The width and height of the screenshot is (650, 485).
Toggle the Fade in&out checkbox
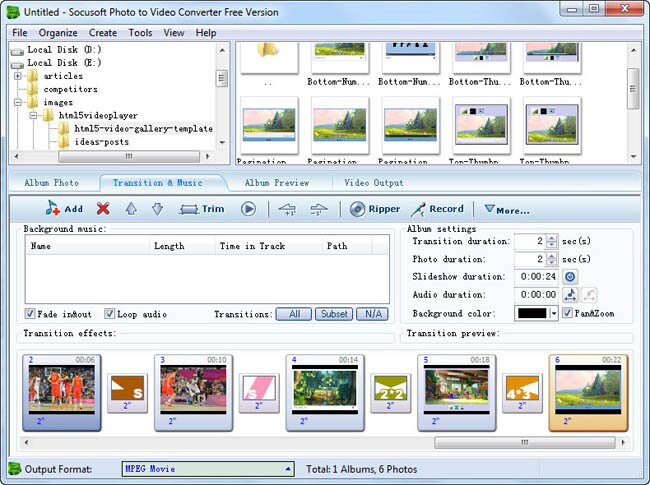[x=30, y=313]
